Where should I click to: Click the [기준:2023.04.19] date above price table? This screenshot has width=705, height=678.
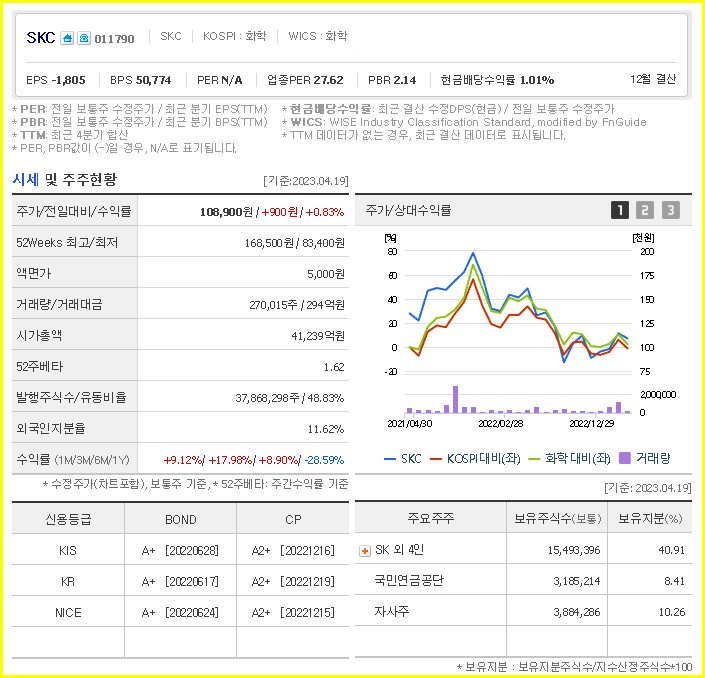coord(306,181)
